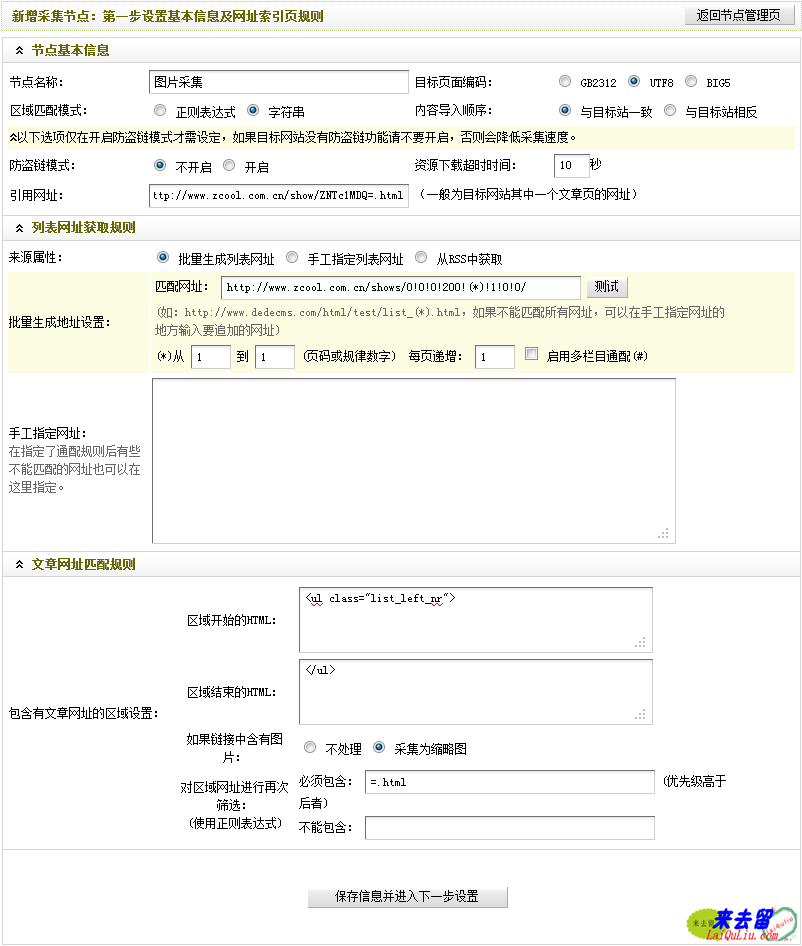The height and width of the screenshot is (946, 802).
Task: Click the 文章网址匹配规则 section heading
Action: [83, 565]
